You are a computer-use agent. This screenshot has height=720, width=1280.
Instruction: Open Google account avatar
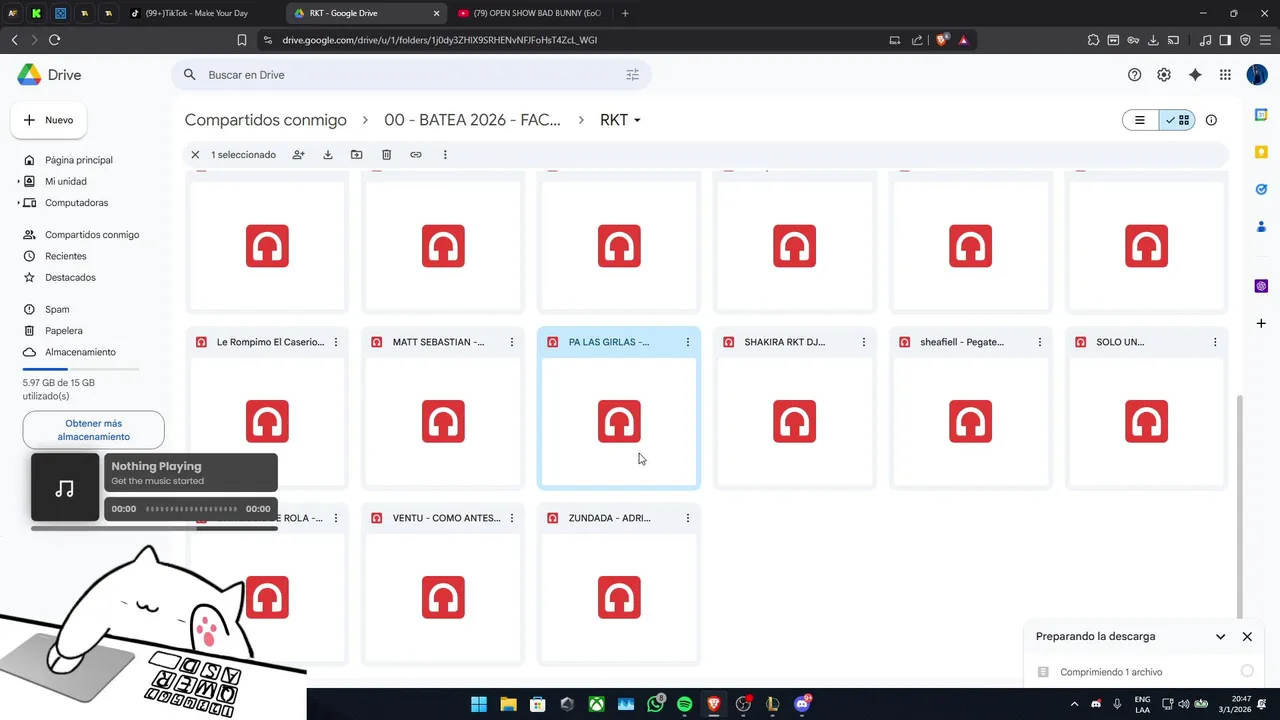1257,75
